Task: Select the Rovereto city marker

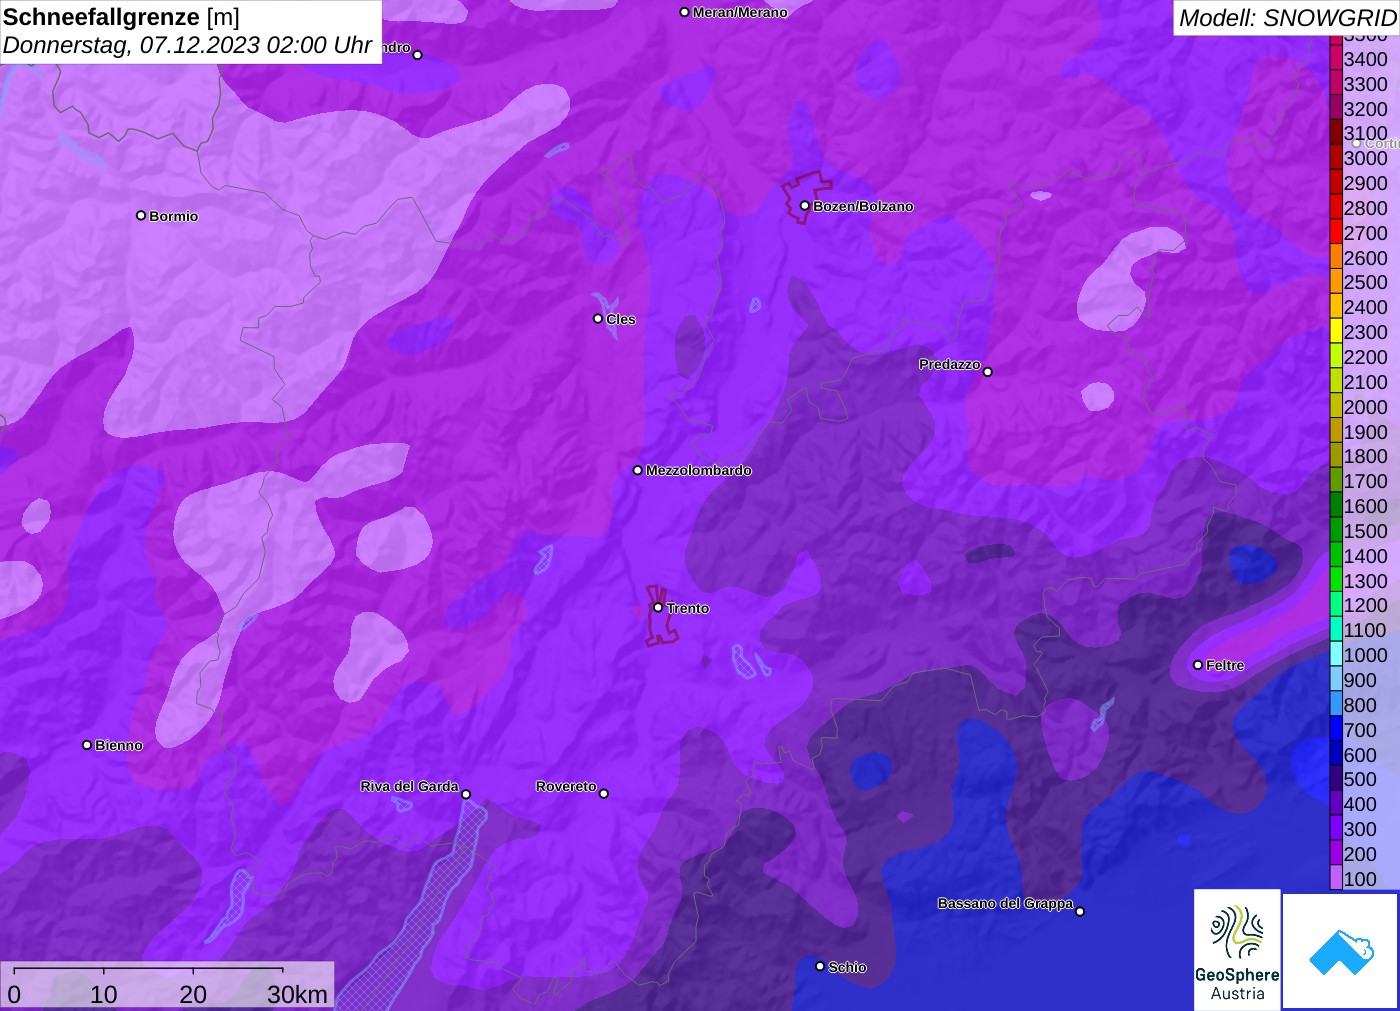Action: tap(603, 793)
